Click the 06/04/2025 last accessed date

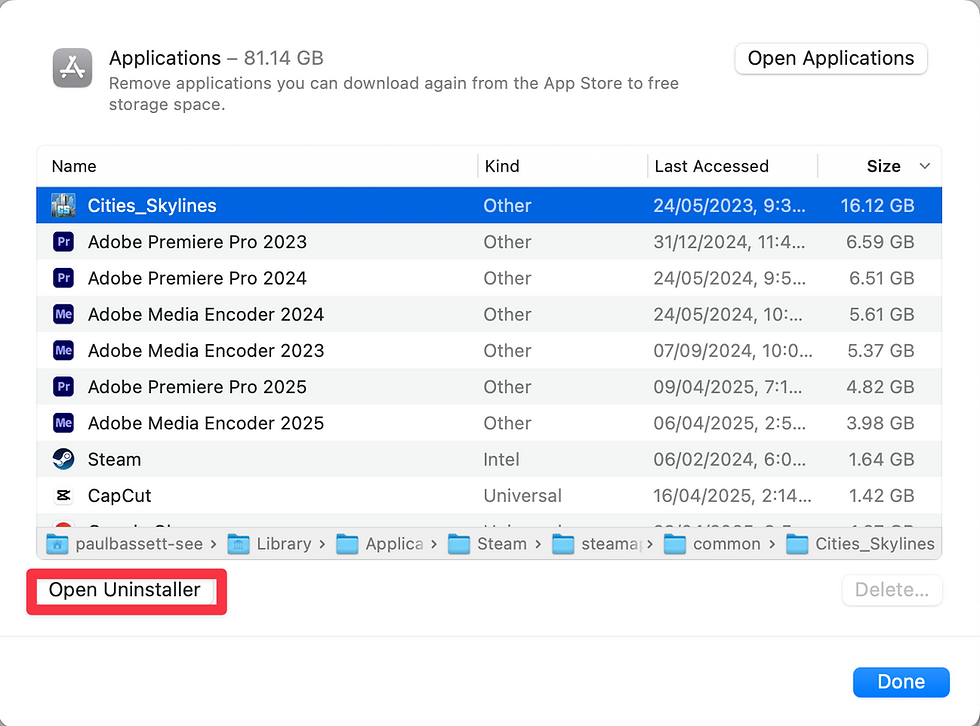click(730, 423)
